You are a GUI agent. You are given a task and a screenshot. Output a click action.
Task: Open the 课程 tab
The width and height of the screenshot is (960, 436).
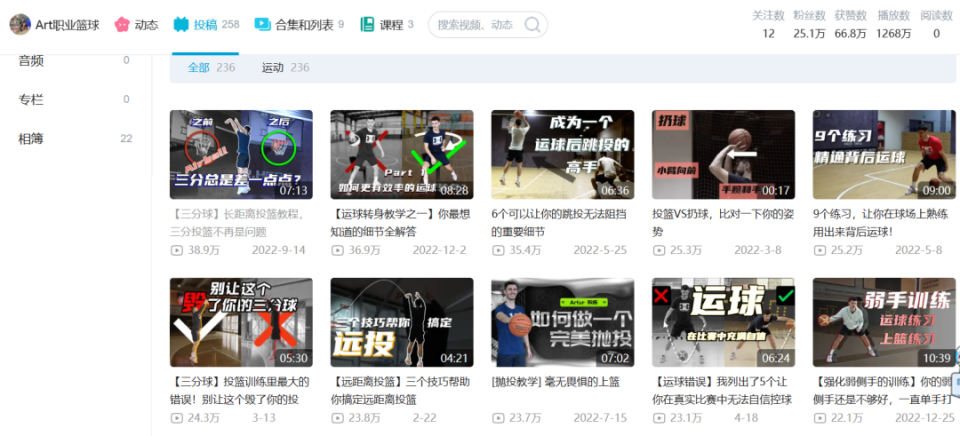[x=387, y=25]
